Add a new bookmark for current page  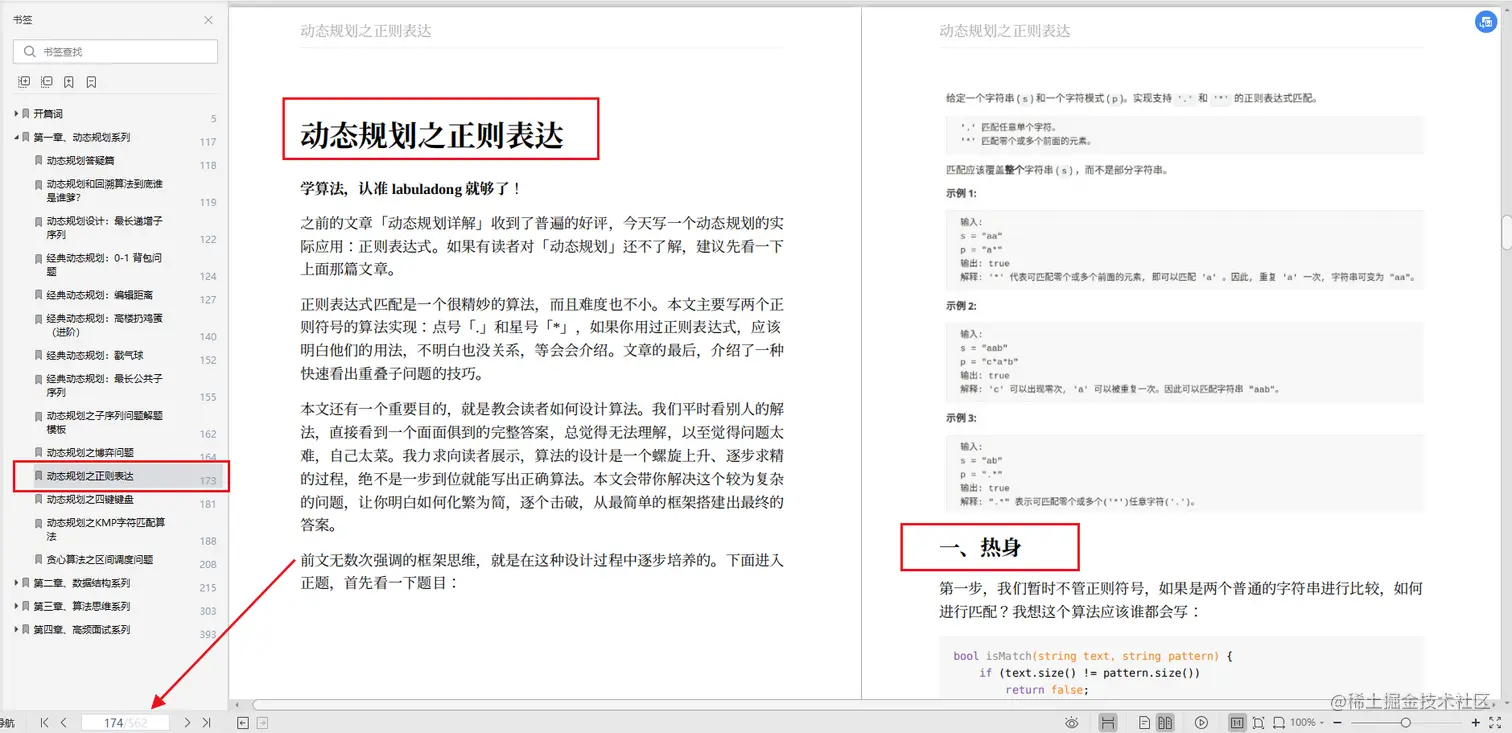tap(68, 82)
